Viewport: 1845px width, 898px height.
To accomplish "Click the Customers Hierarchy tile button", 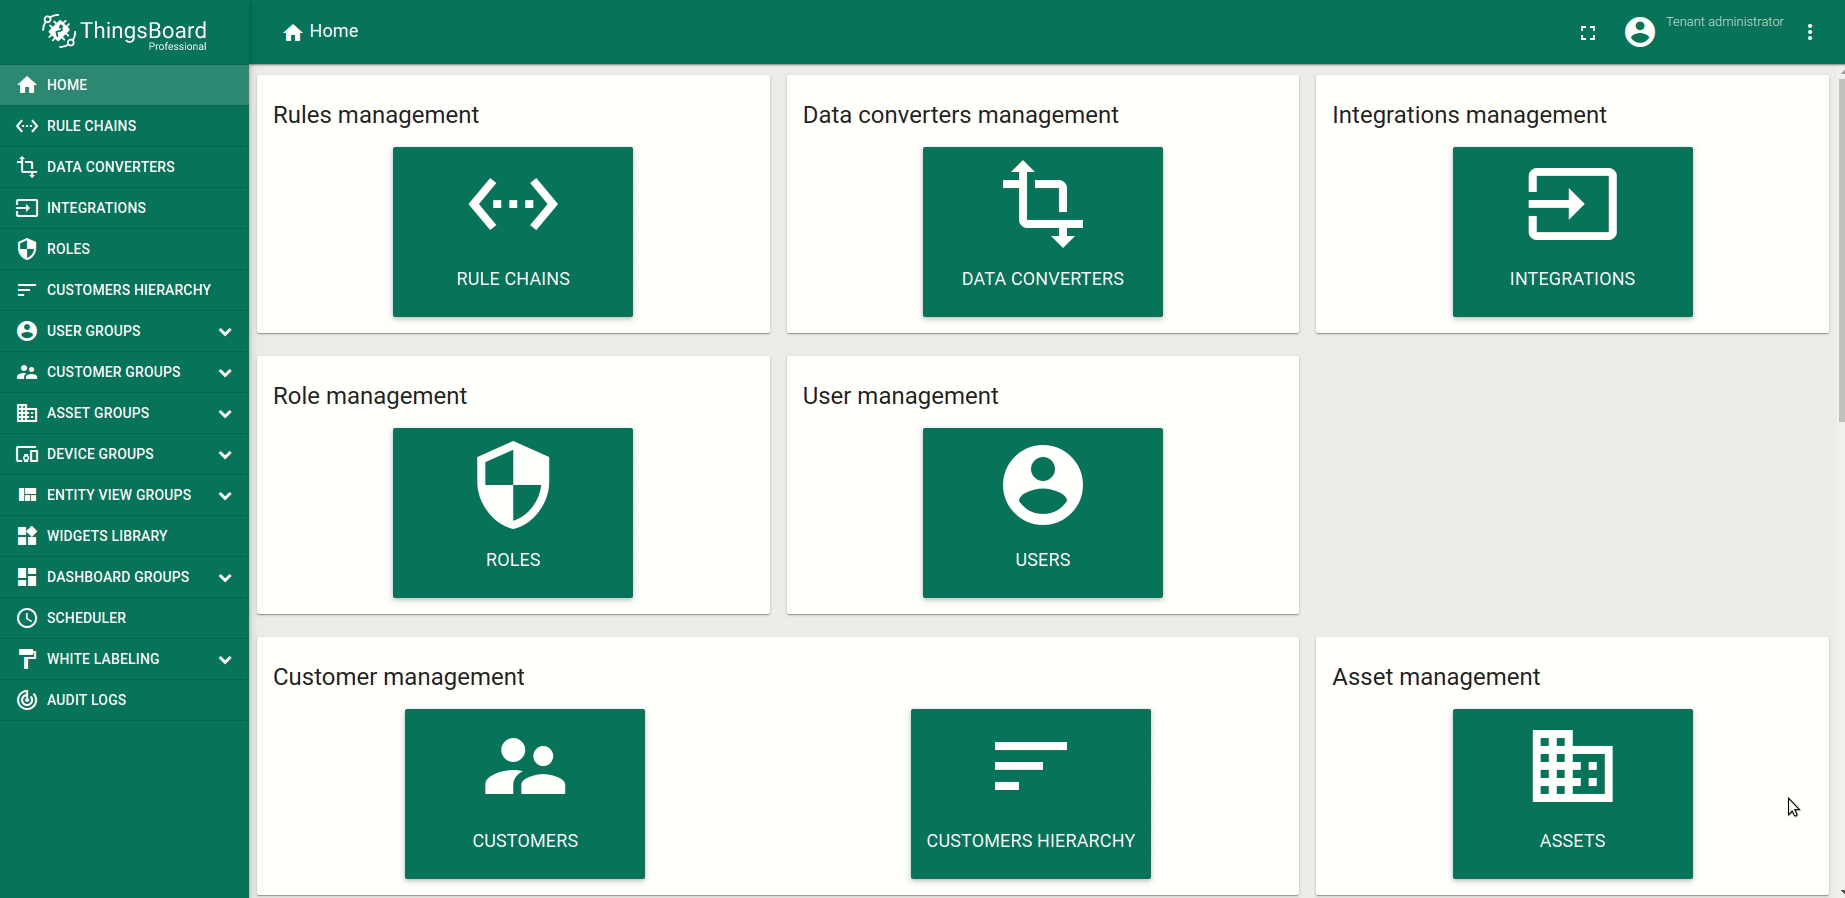I will pos(1030,794).
